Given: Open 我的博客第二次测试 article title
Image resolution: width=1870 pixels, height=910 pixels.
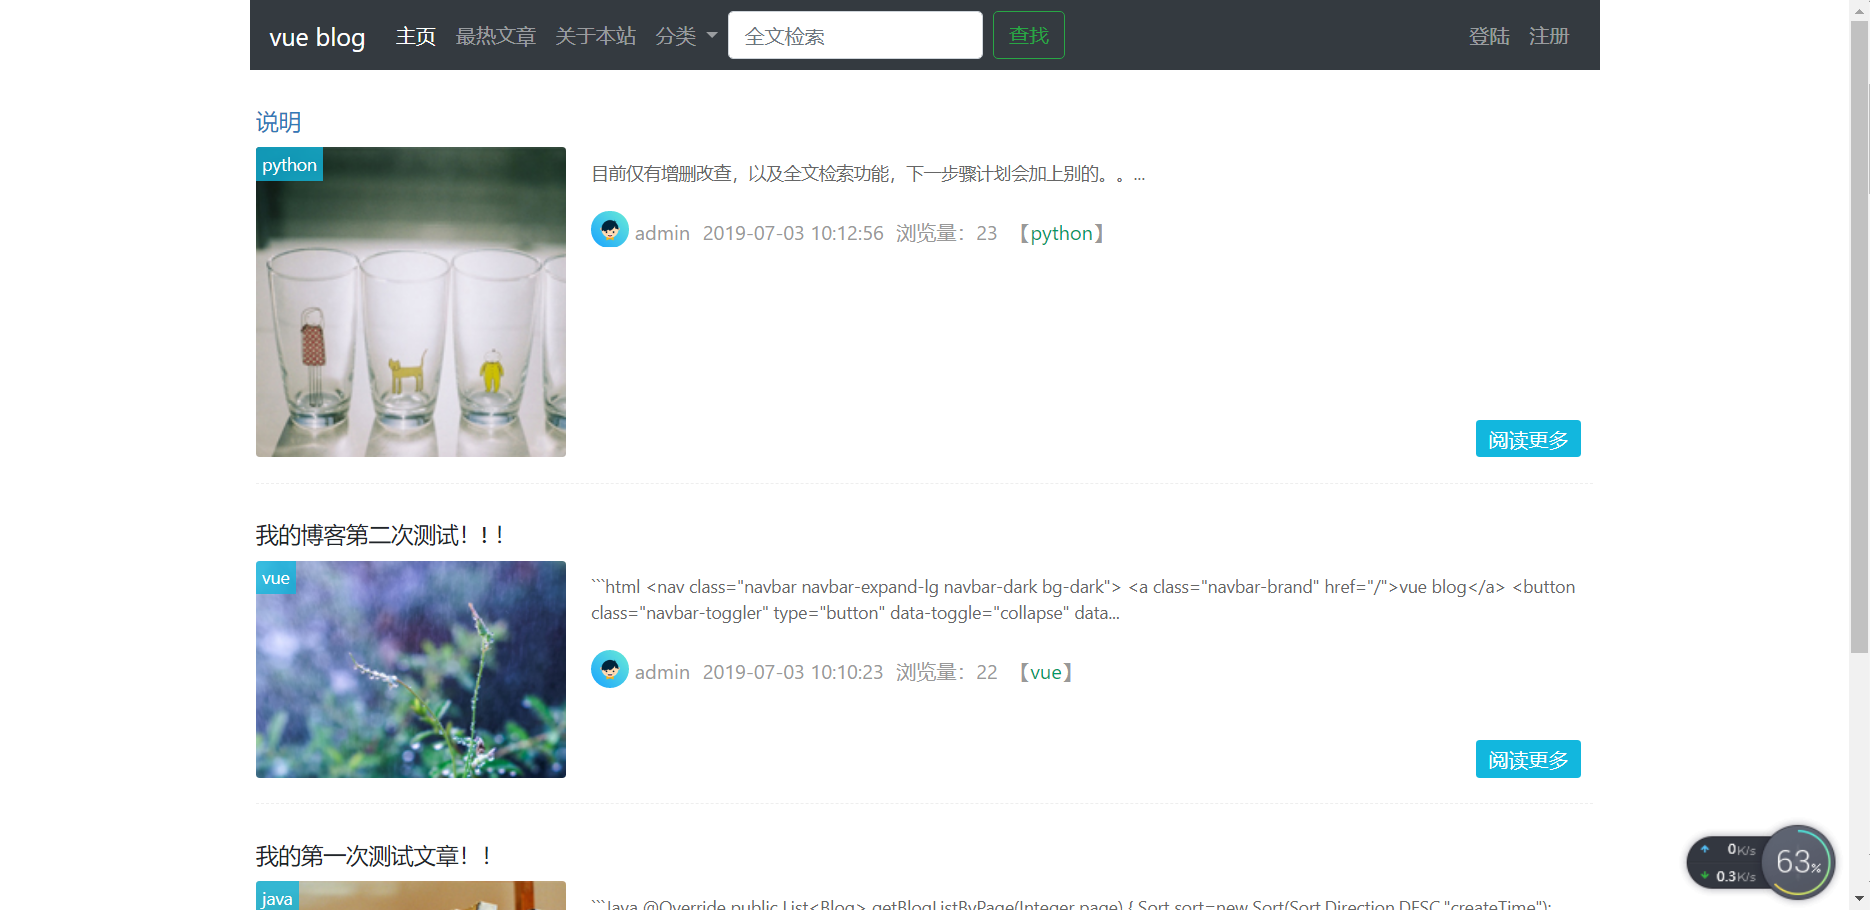Looking at the screenshot, I should (x=379, y=535).
